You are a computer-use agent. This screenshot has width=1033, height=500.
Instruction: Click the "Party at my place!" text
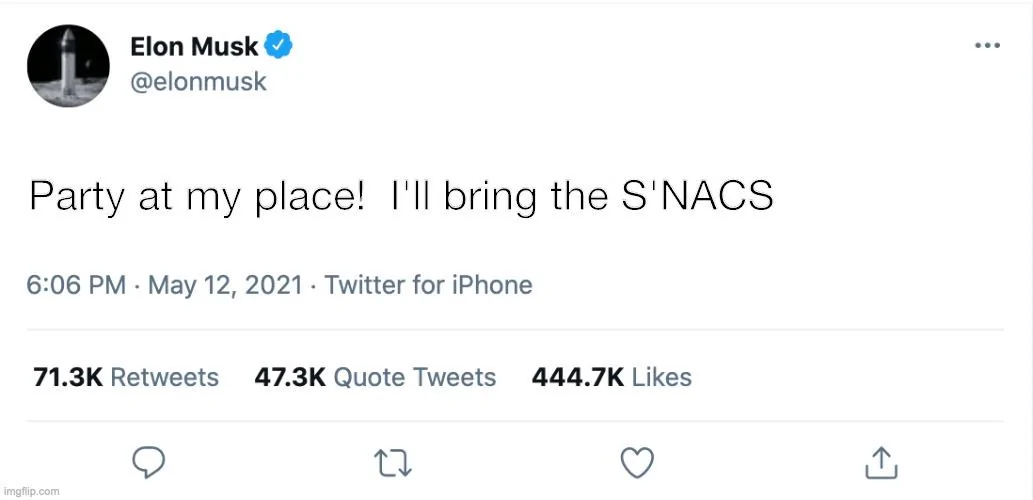[x=196, y=197]
